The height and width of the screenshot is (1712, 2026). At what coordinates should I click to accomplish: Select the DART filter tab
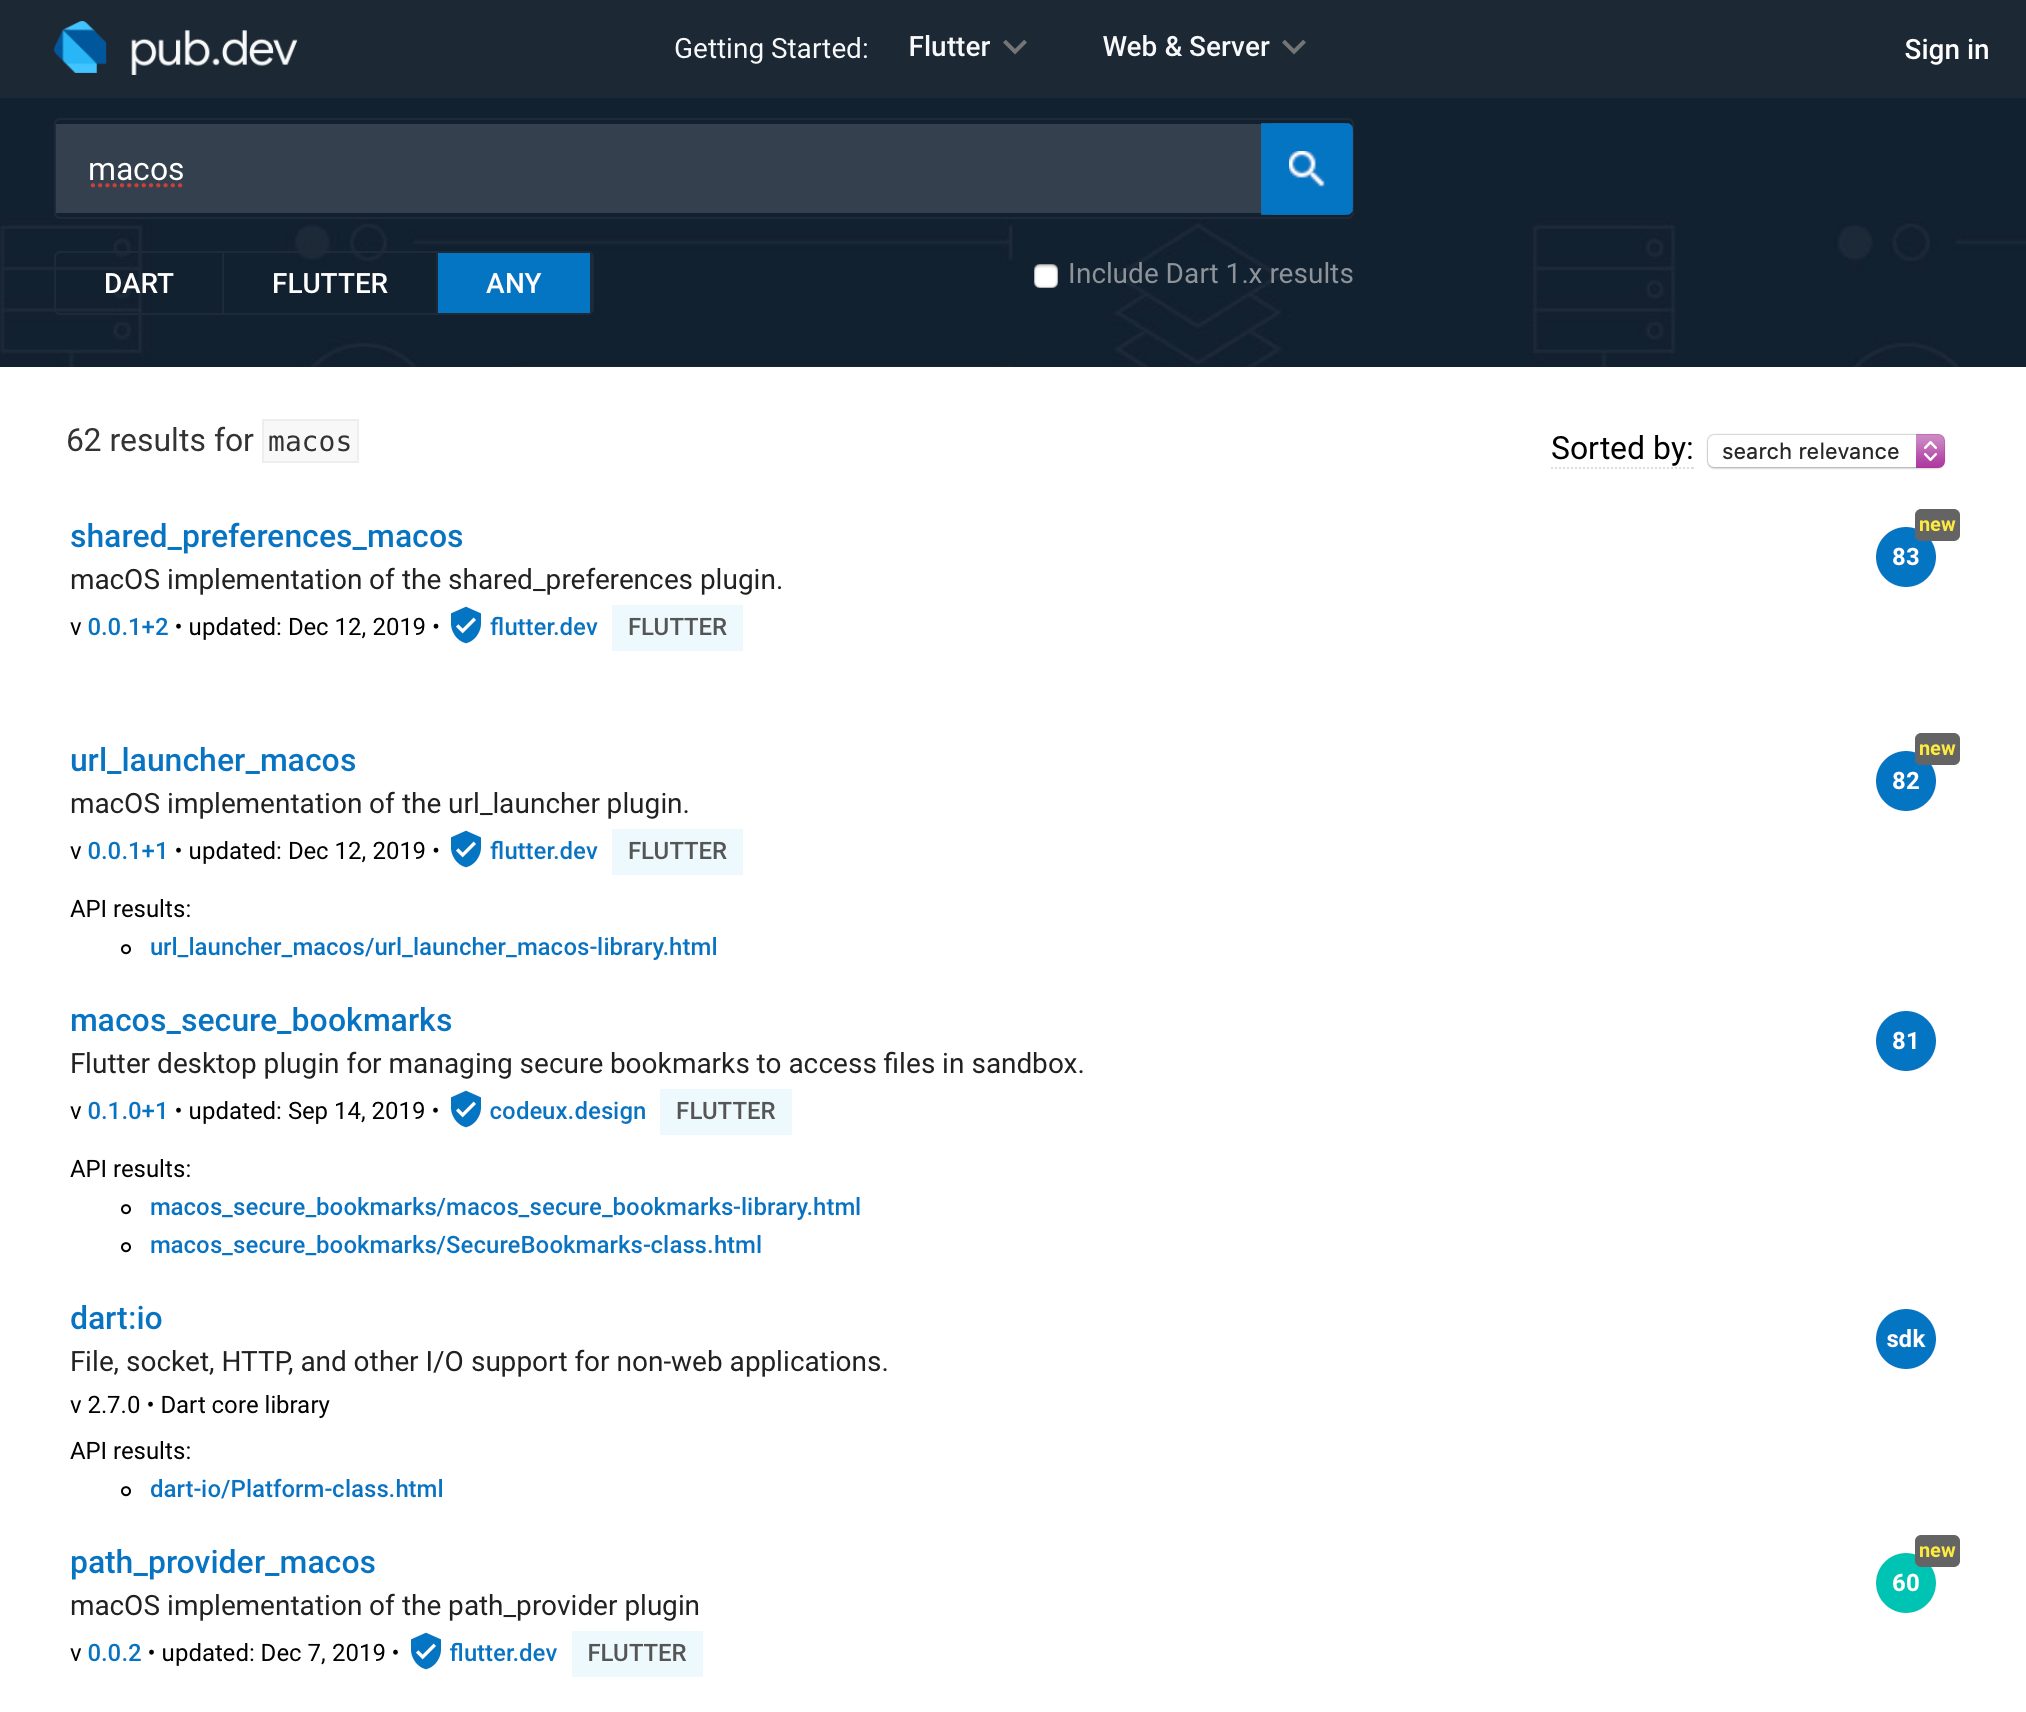(139, 283)
